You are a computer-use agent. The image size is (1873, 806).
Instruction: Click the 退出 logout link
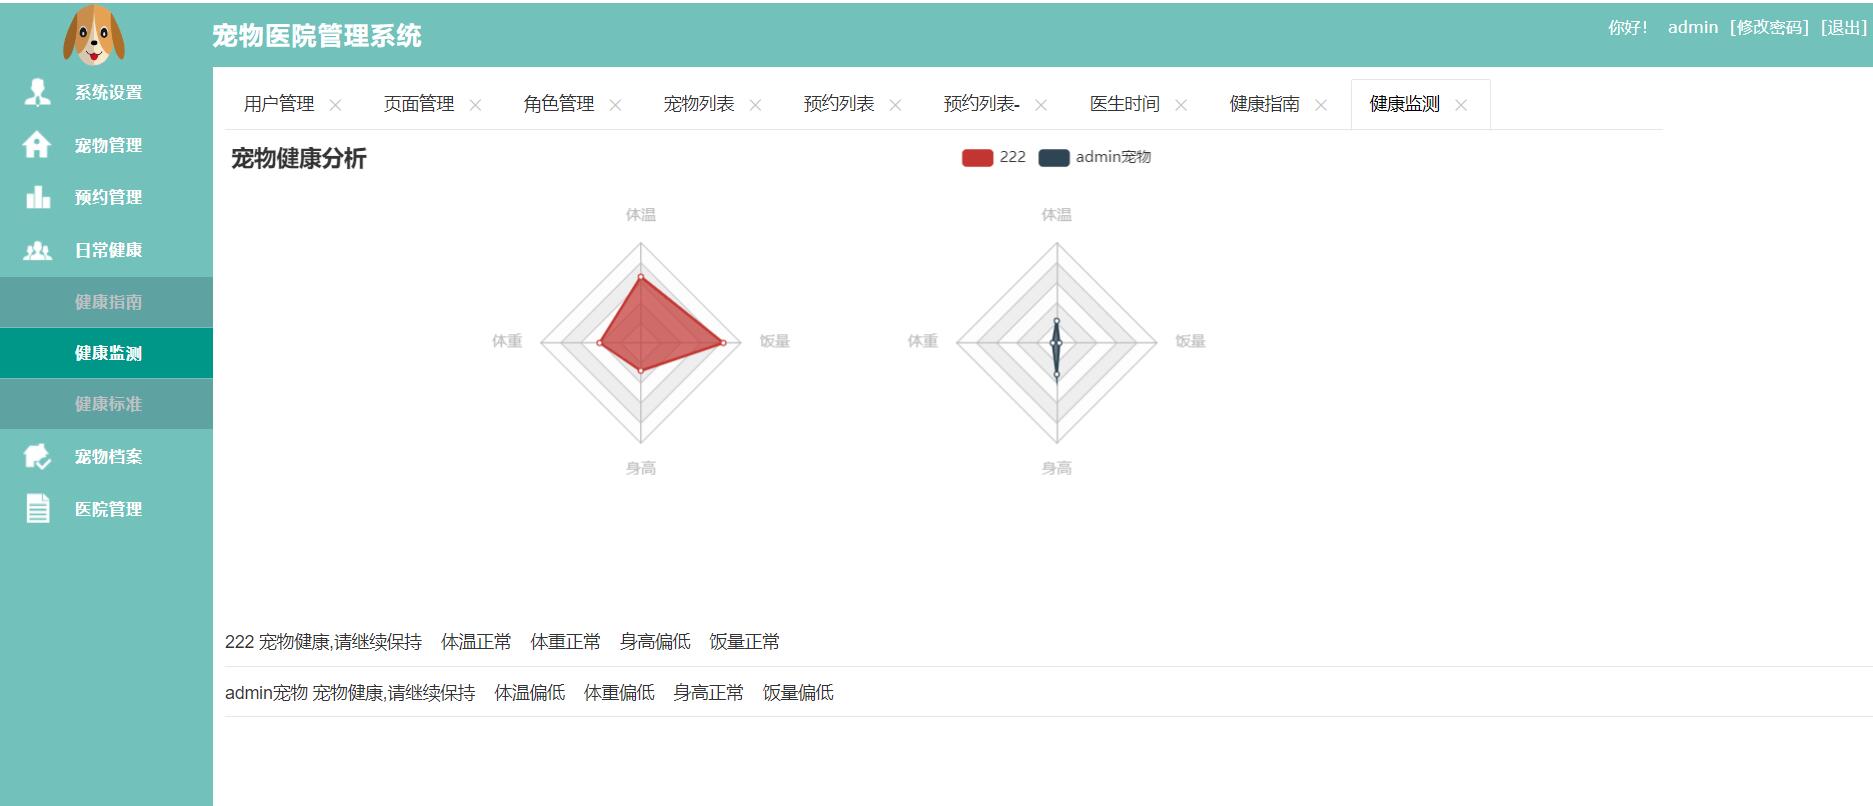coord(1843,28)
